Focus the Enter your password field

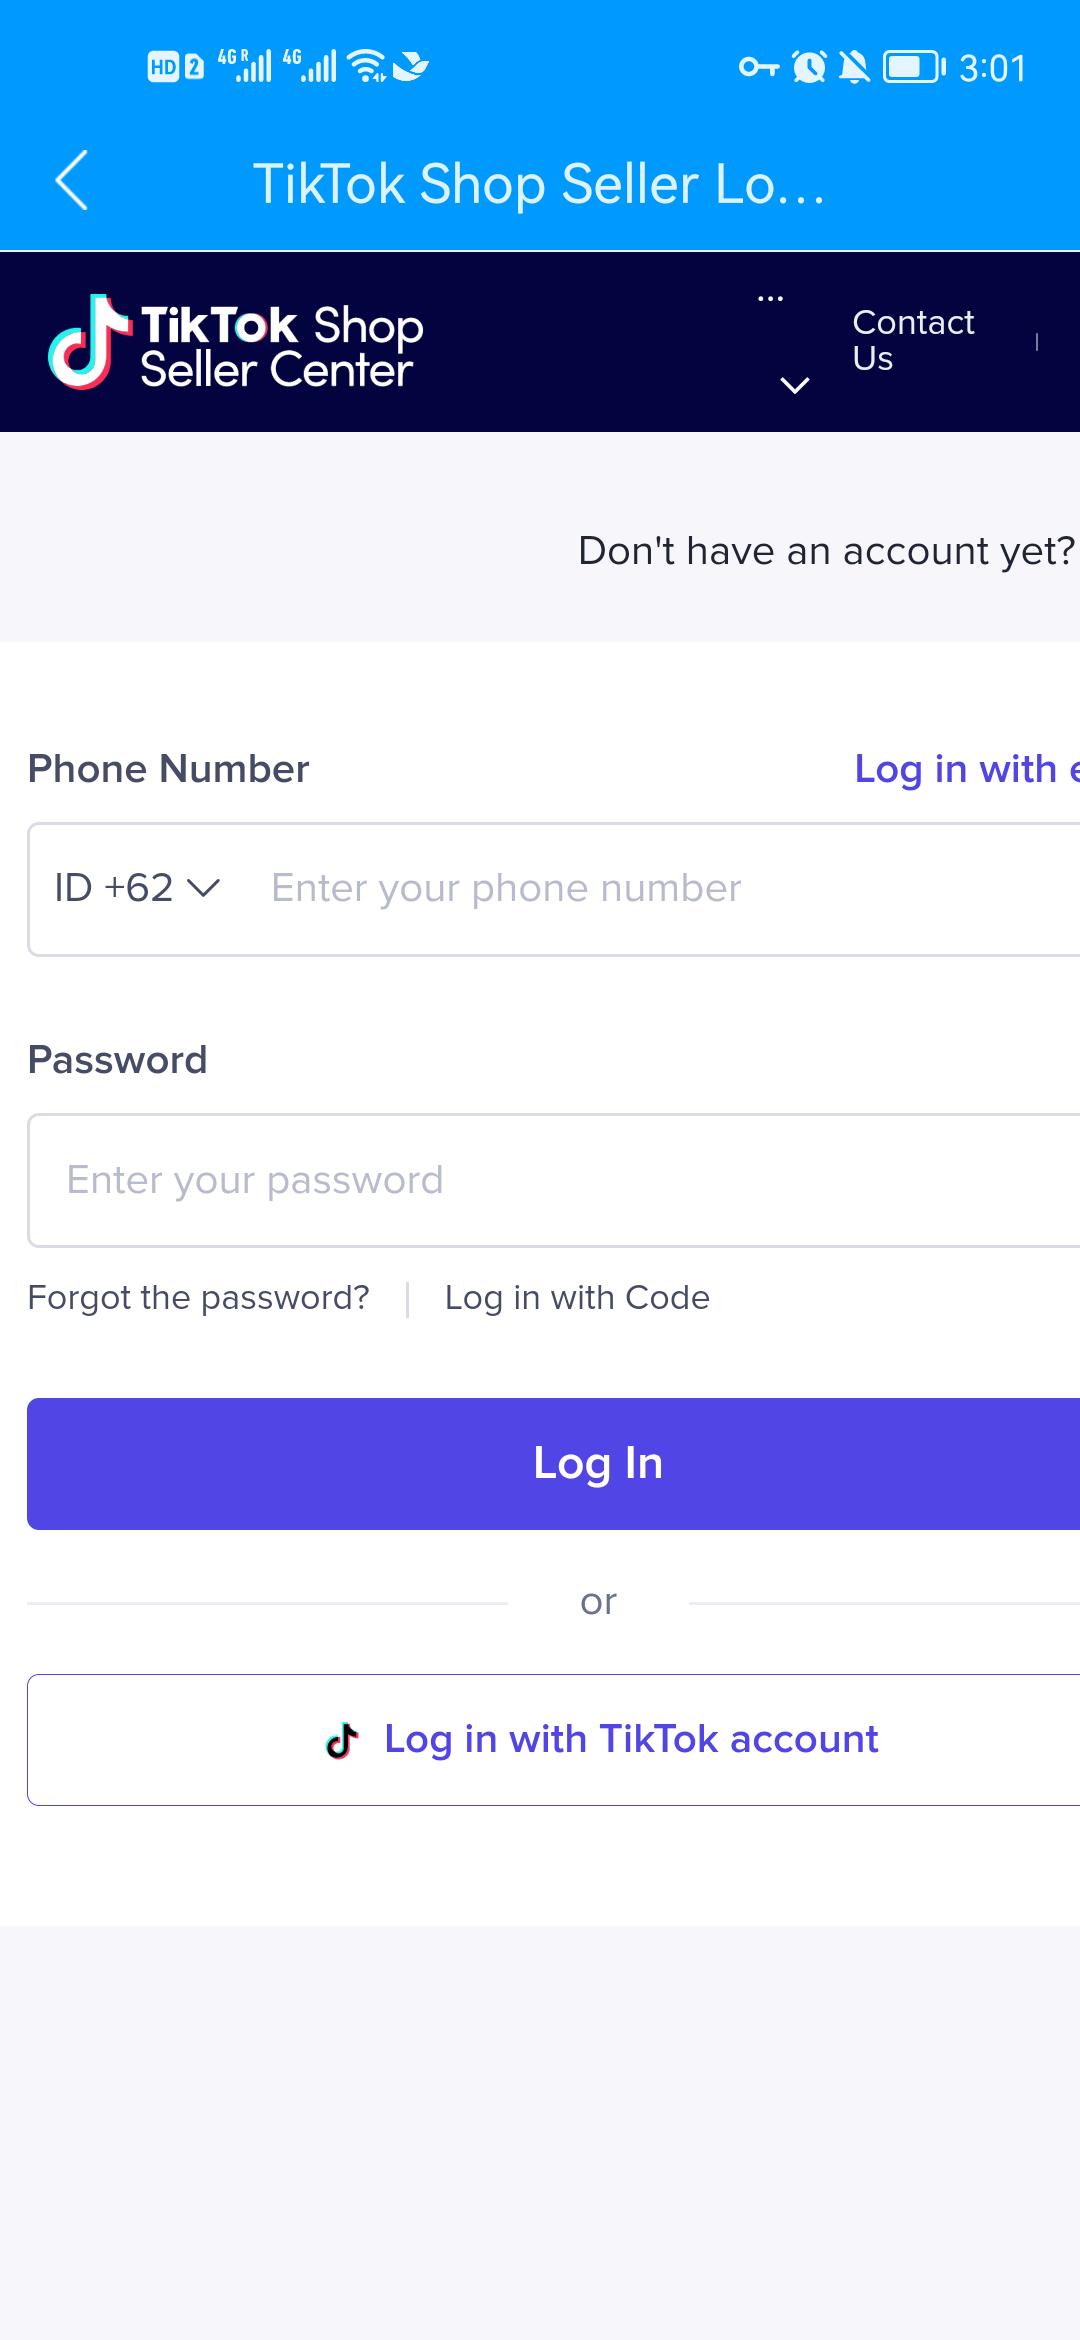553,1180
